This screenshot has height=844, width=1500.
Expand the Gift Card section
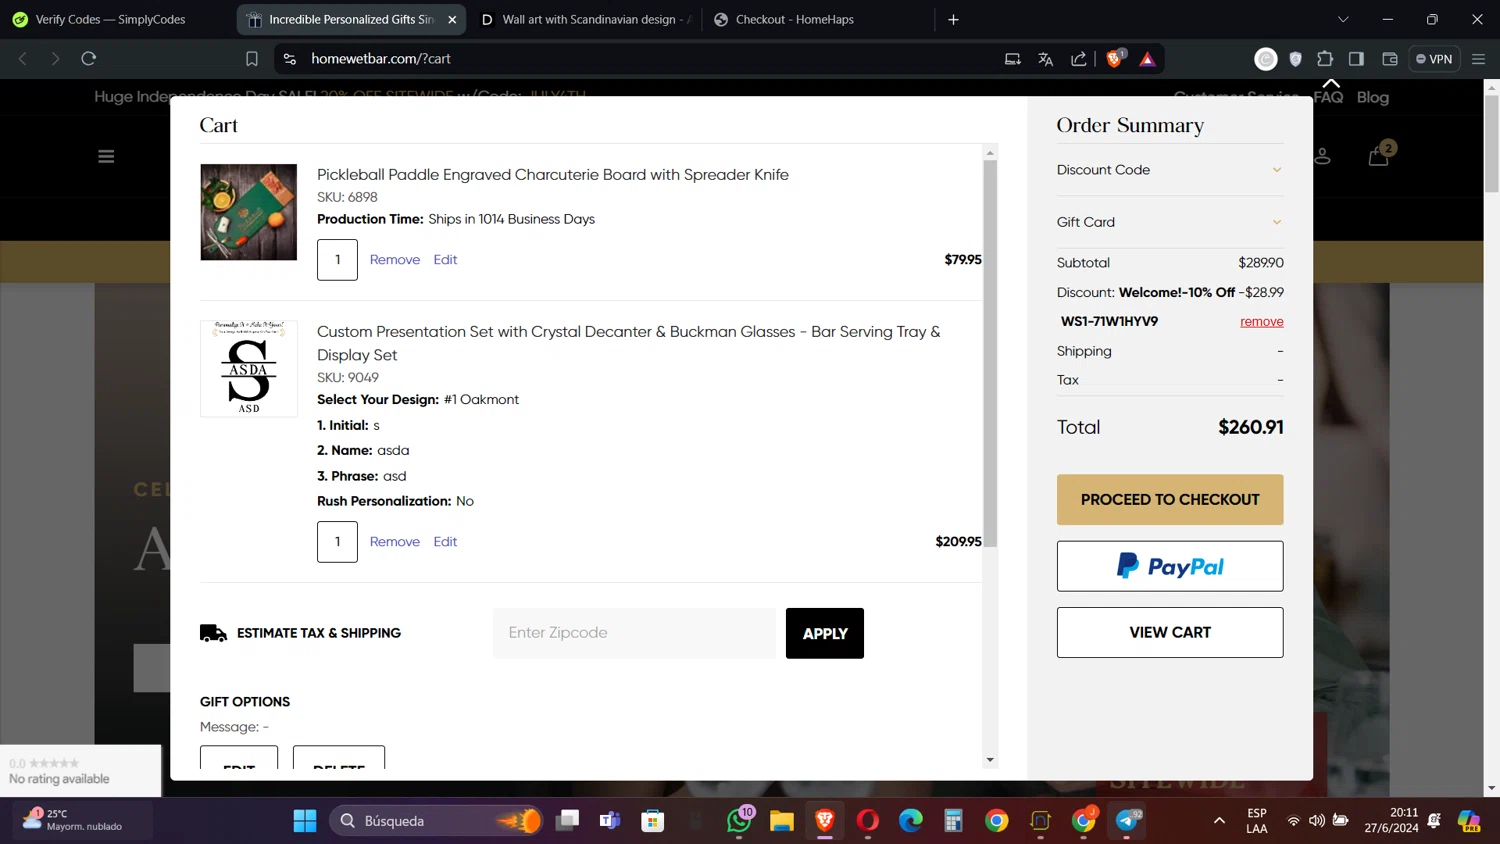1170,222
